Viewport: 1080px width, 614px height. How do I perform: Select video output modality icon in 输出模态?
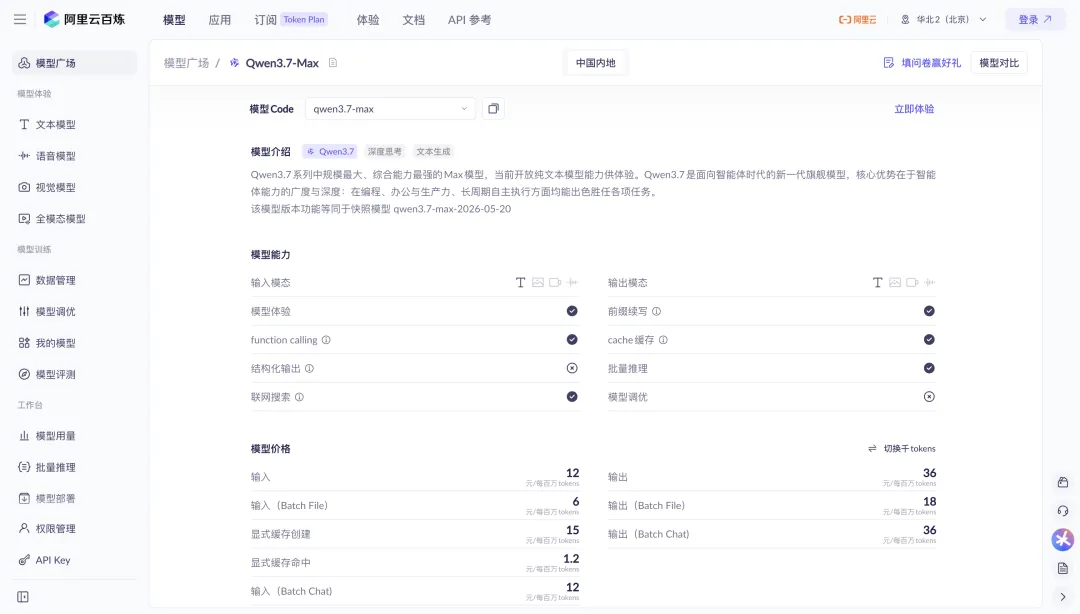[x=912, y=283]
